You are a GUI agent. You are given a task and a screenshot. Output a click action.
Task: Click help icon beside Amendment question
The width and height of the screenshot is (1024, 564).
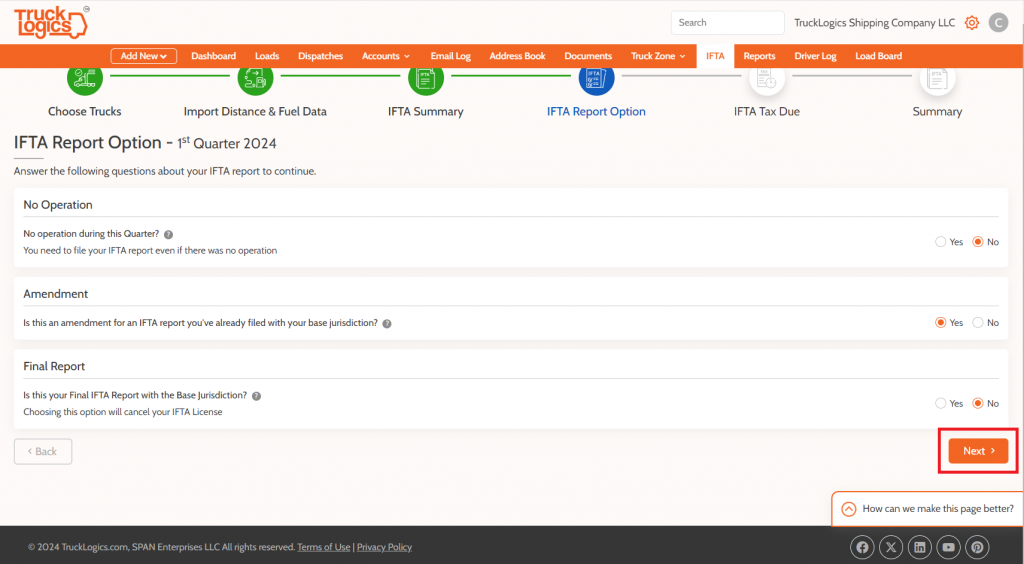click(x=387, y=324)
